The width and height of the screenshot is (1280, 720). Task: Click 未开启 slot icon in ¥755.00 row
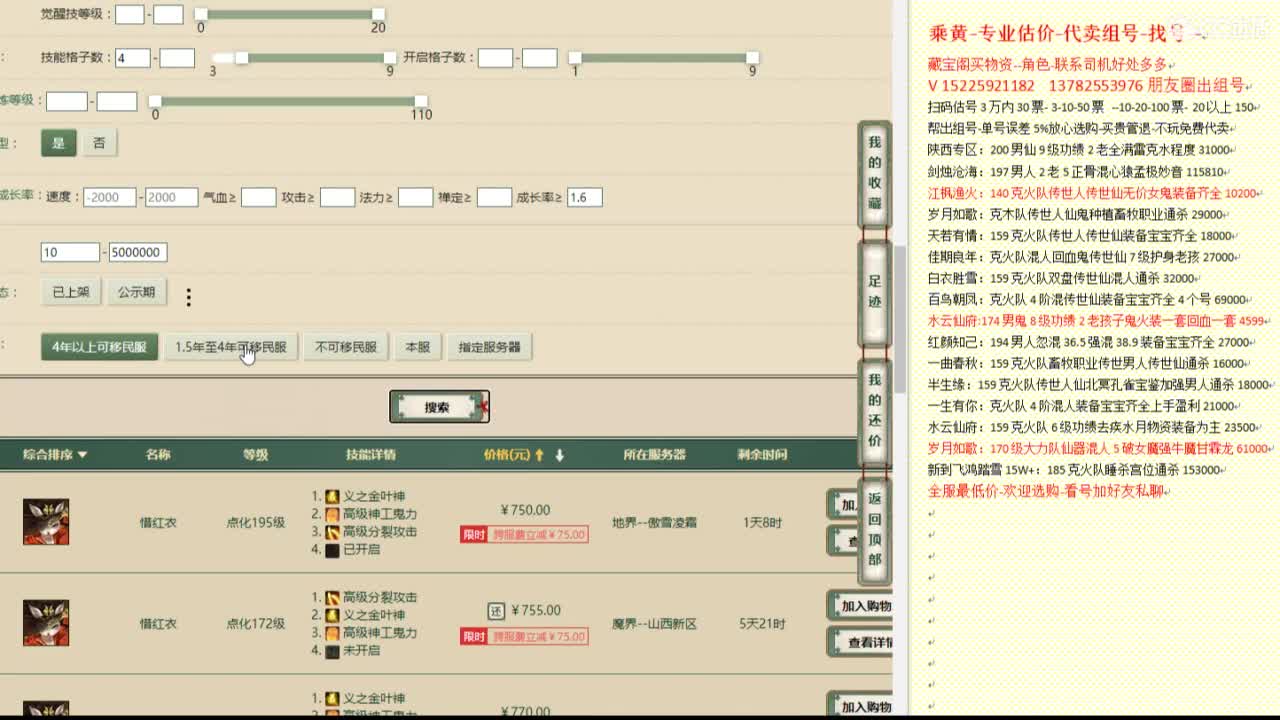[x=331, y=651]
